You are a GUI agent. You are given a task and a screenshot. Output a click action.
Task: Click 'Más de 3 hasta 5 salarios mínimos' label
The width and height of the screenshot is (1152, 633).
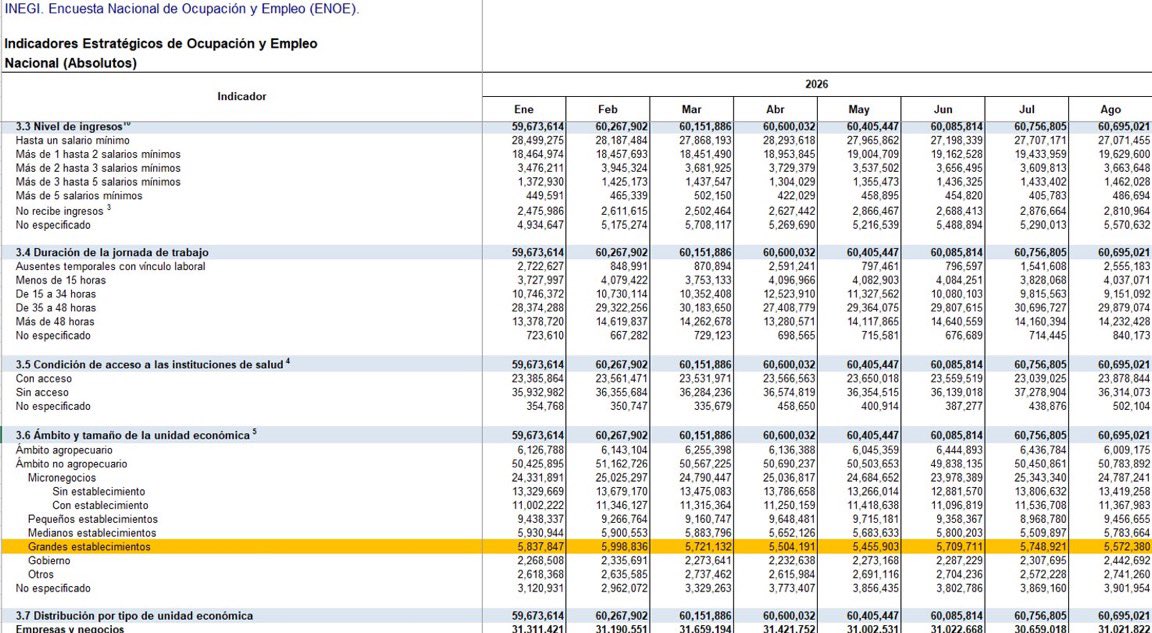tap(98, 181)
